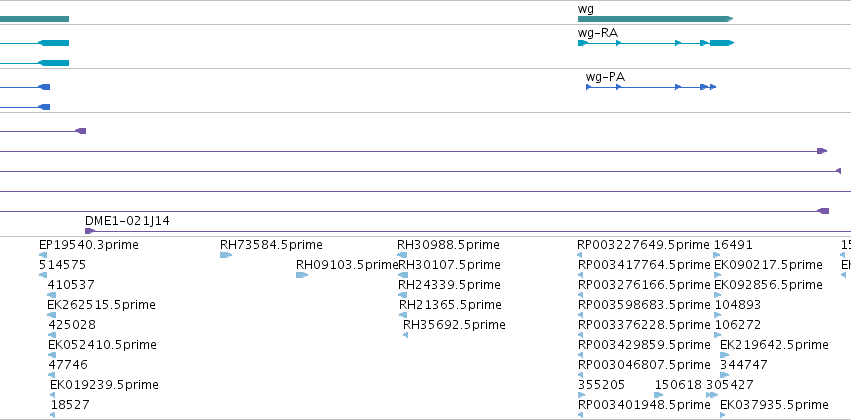
Task: Select the EK219642.5prime arrow glyph
Action: click(x=725, y=355)
